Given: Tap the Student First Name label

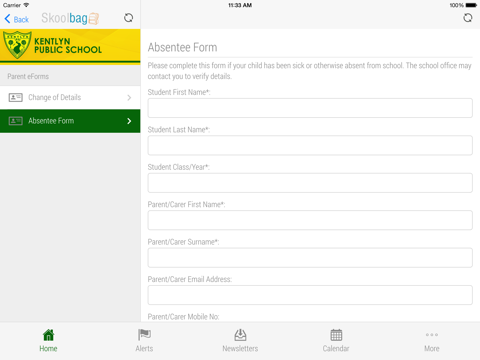Looking at the screenshot, I should [x=179, y=92].
